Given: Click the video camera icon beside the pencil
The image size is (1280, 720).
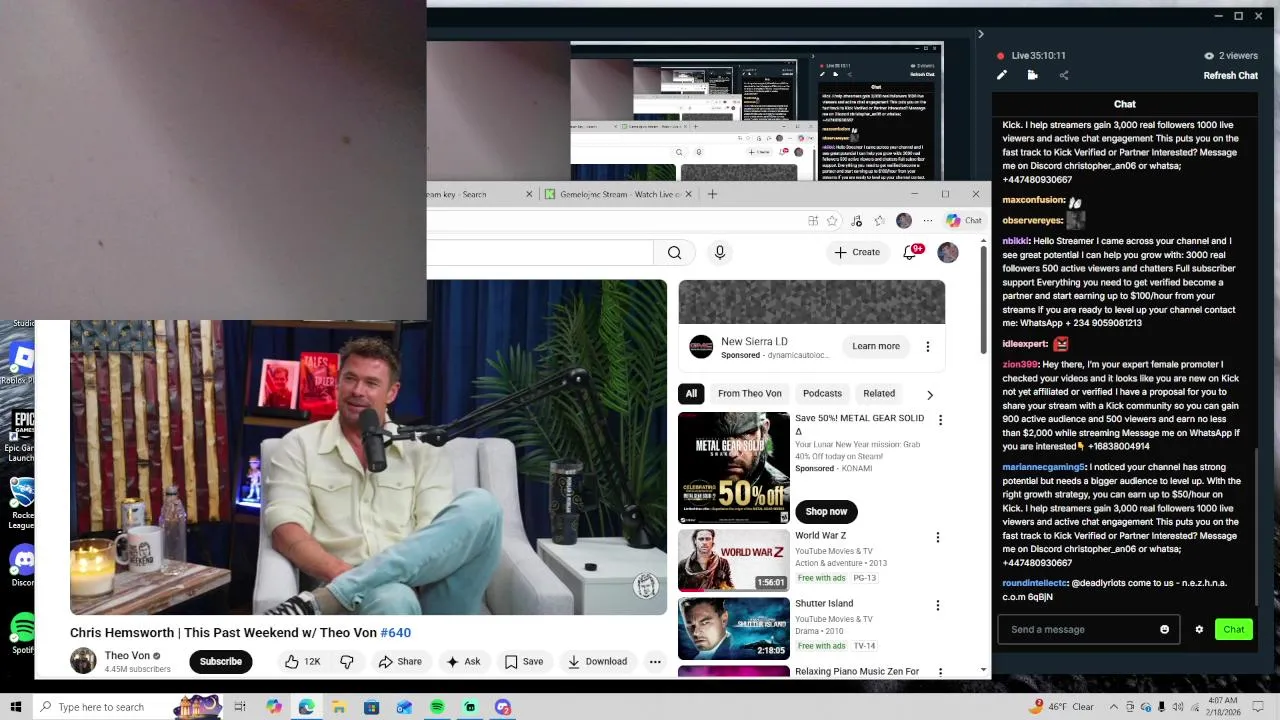Looking at the screenshot, I should click(1032, 75).
